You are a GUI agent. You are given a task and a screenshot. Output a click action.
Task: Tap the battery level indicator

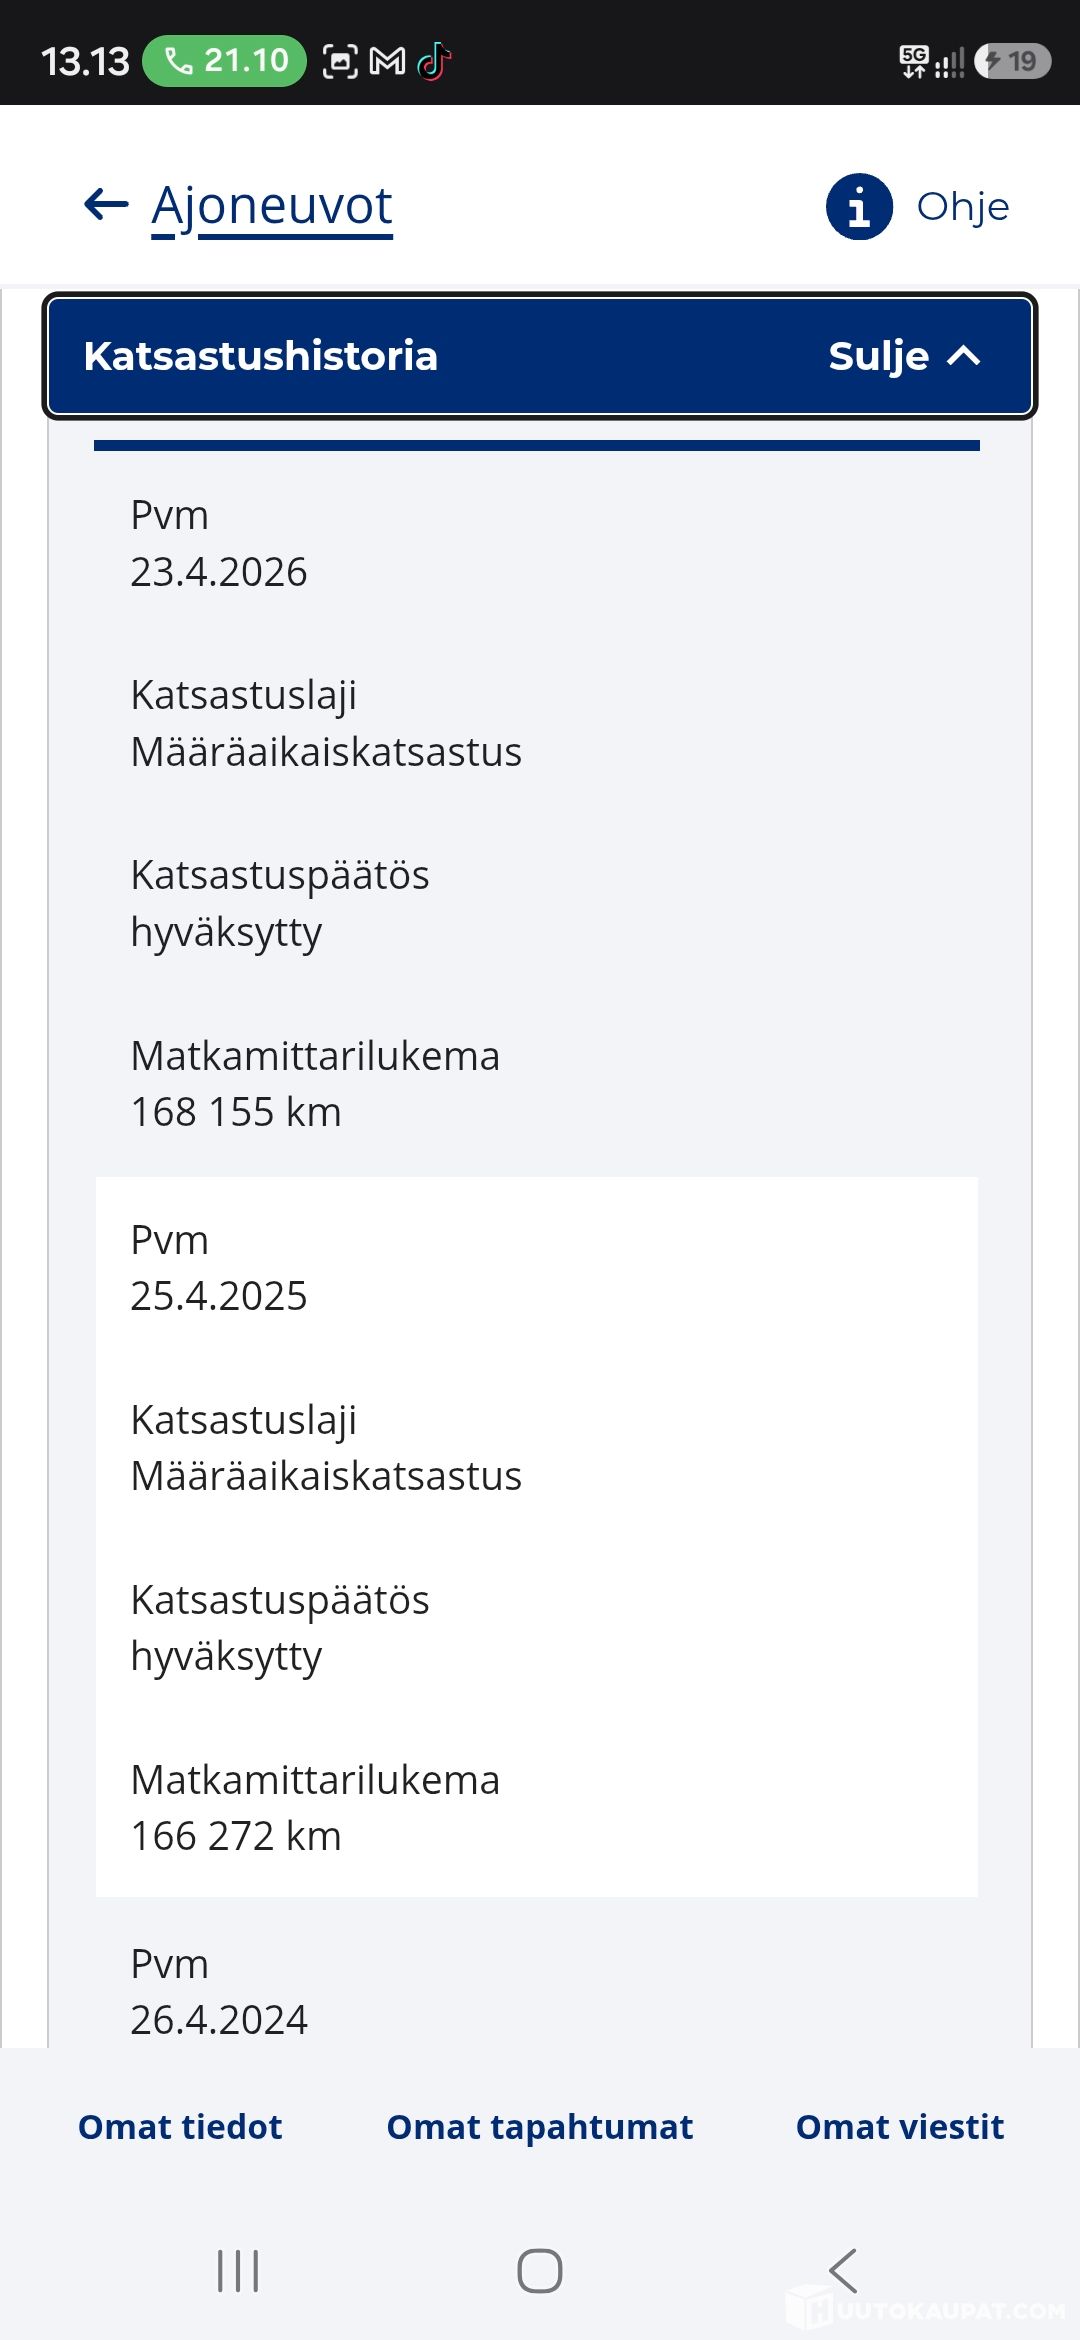click(x=1012, y=61)
